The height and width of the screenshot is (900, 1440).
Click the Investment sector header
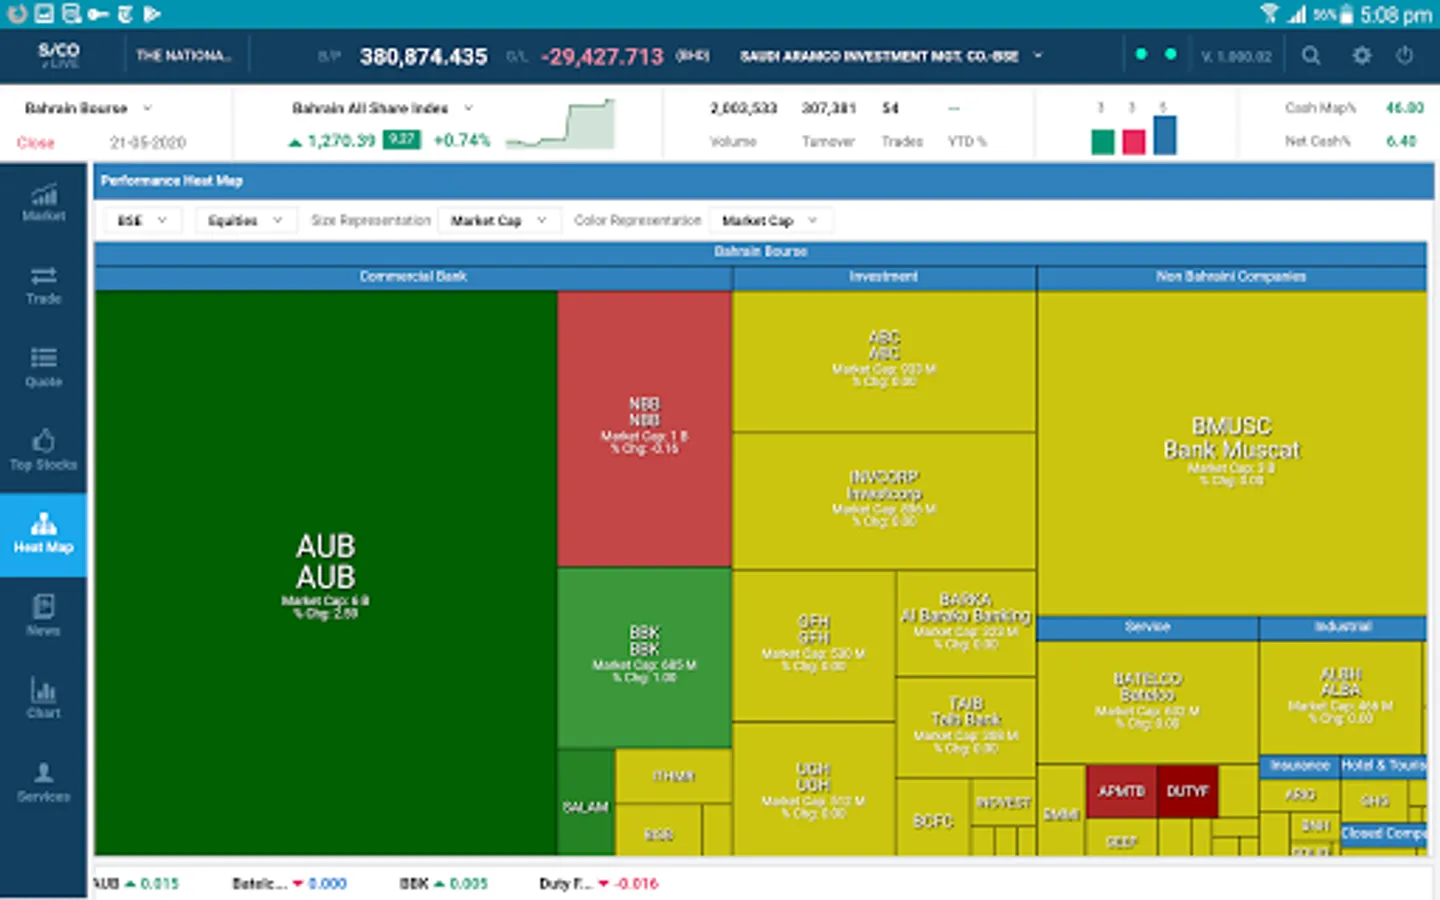884,277
